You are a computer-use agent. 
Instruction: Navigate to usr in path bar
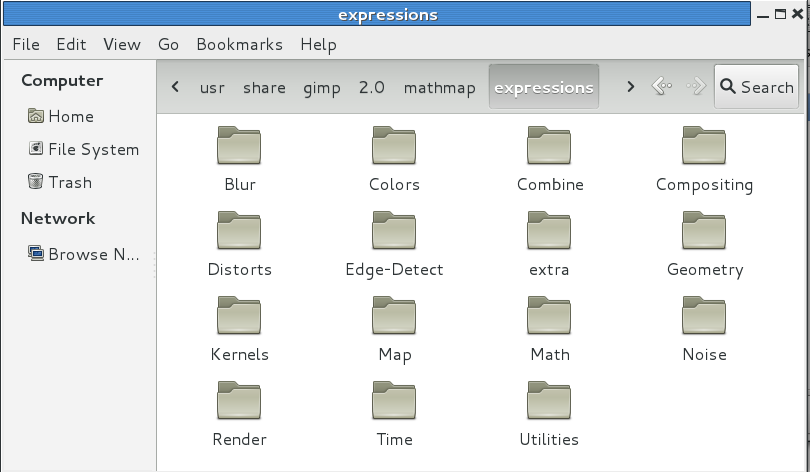[212, 87]
